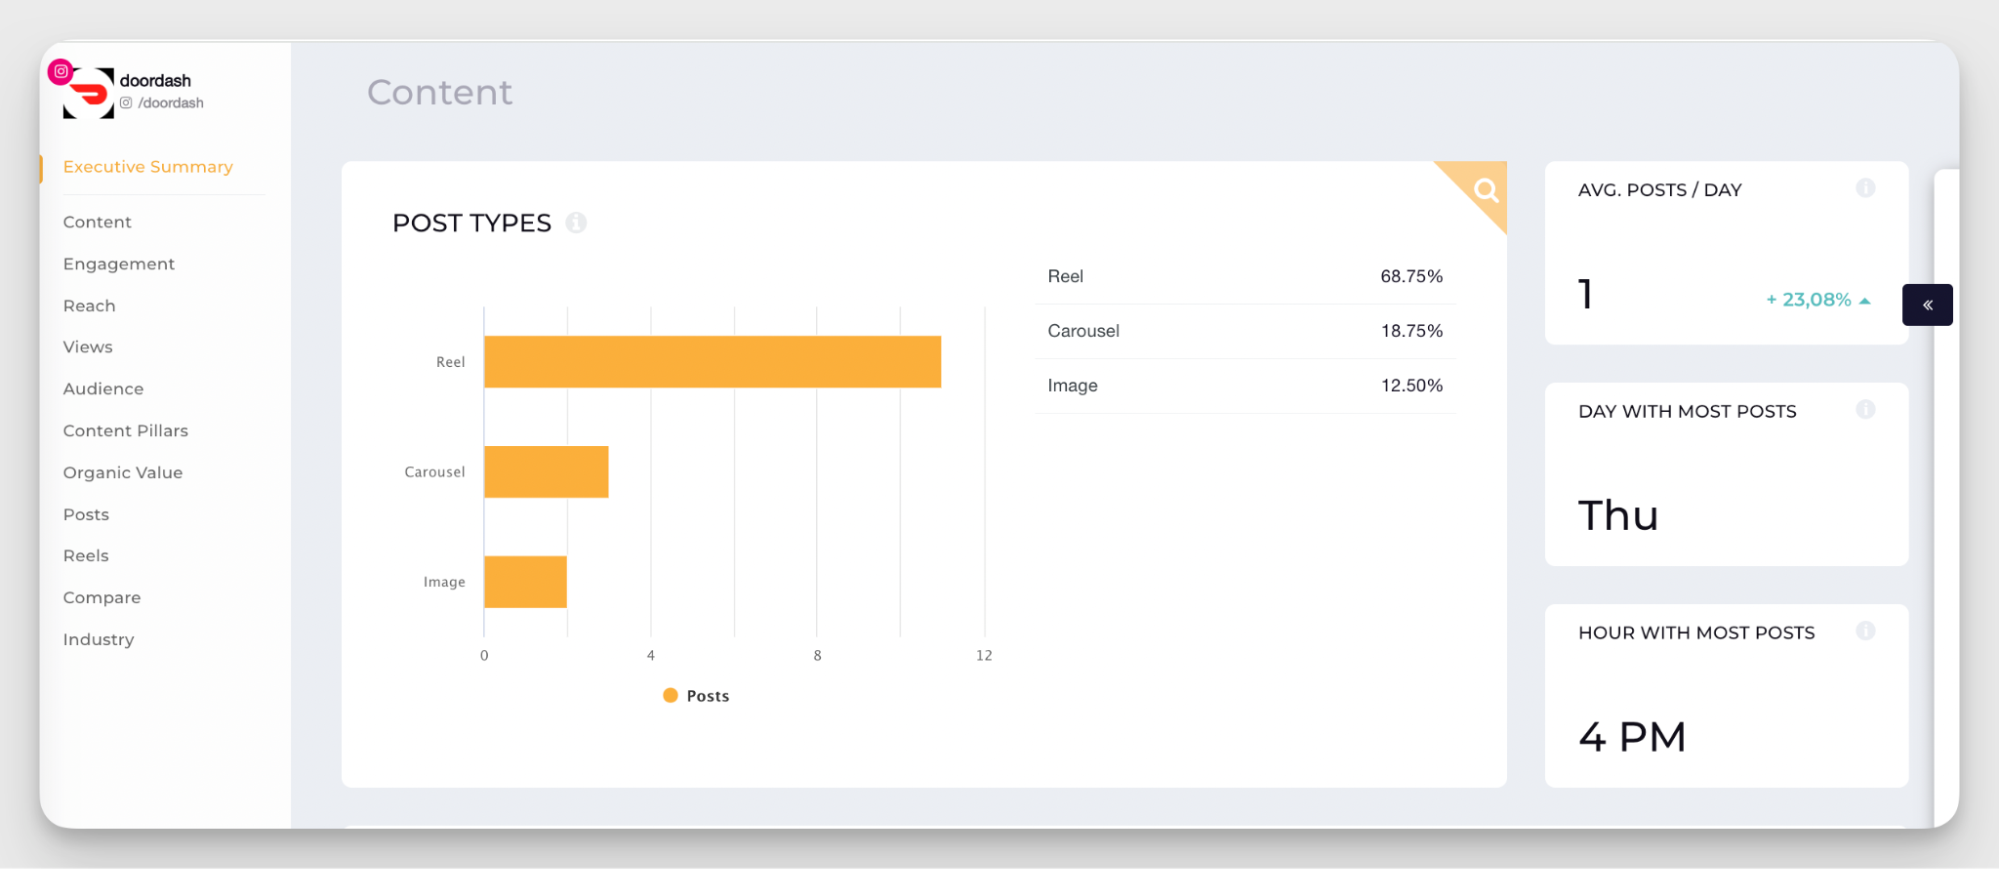Click info icon on Hour With Most Posts card
Screen dimensions: 1999x869
point(1865,631)
